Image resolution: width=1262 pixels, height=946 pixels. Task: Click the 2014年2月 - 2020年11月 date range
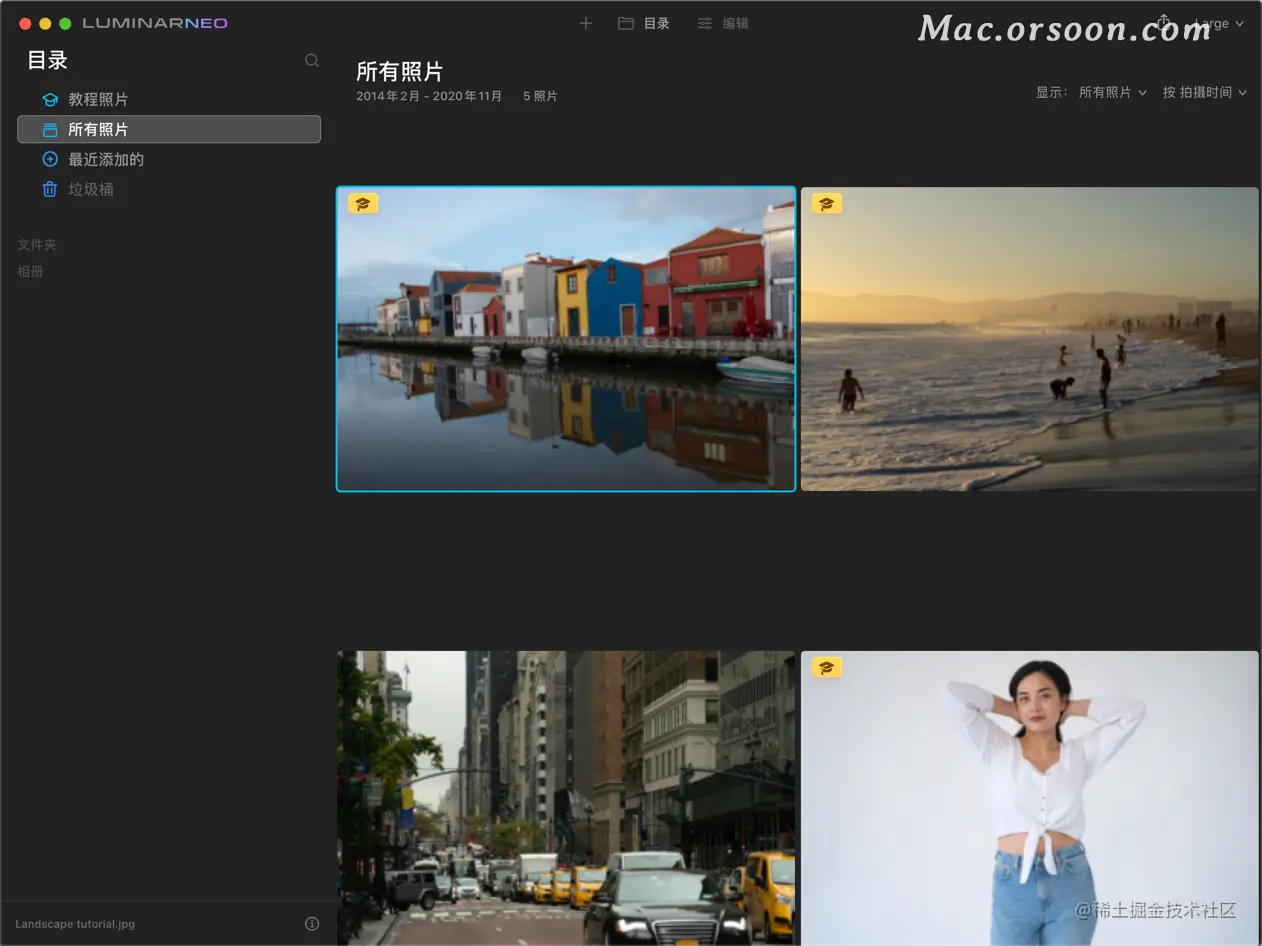pyautogui.click(x=429, y=96)
